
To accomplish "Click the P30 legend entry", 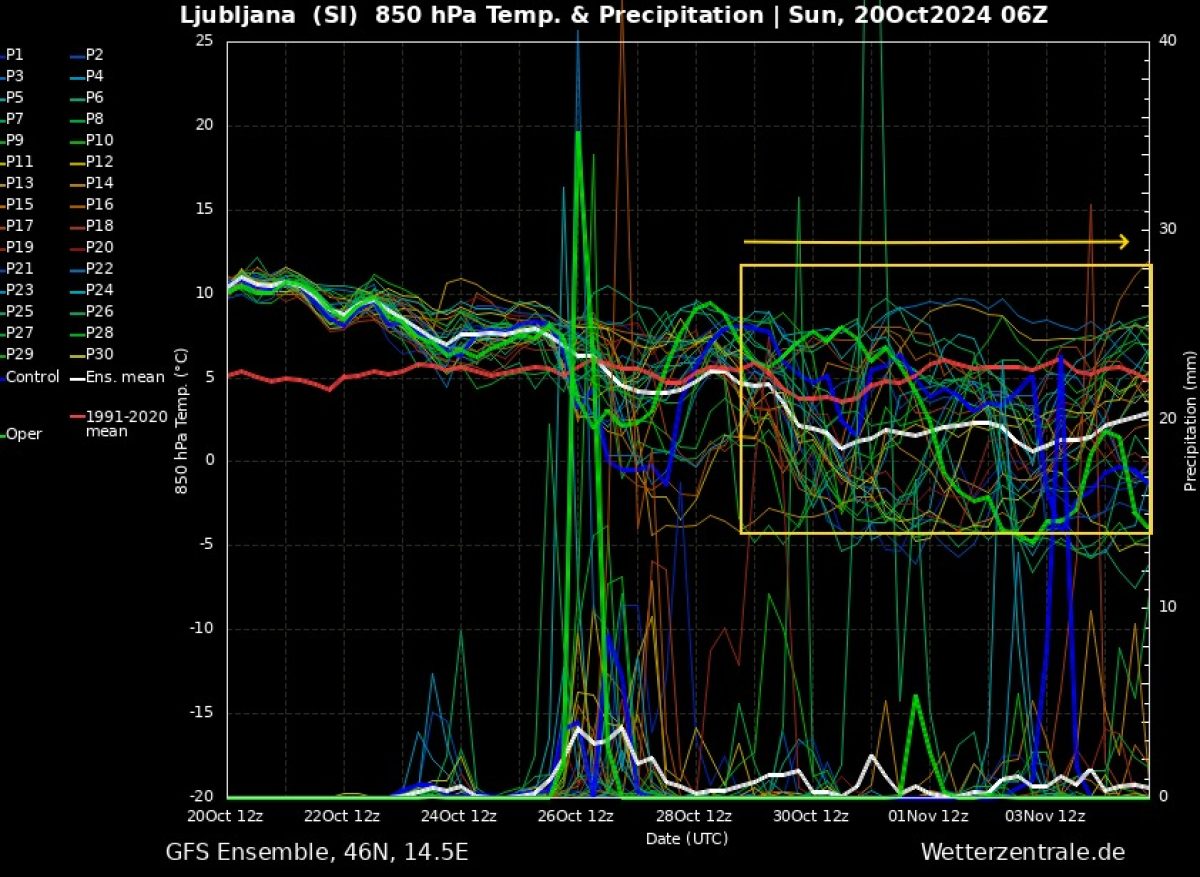I will (99, 354).
